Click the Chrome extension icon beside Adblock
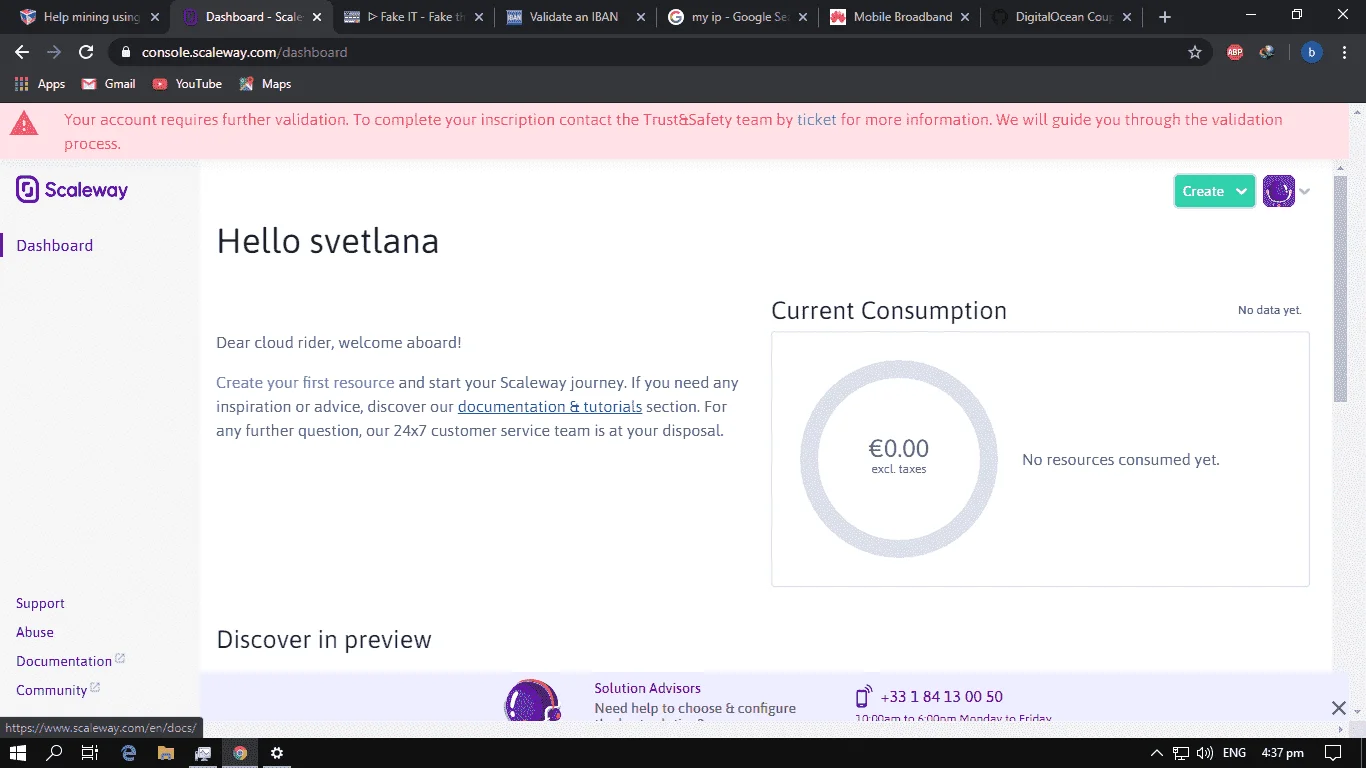The image size is (1366, 768). 1267,52
